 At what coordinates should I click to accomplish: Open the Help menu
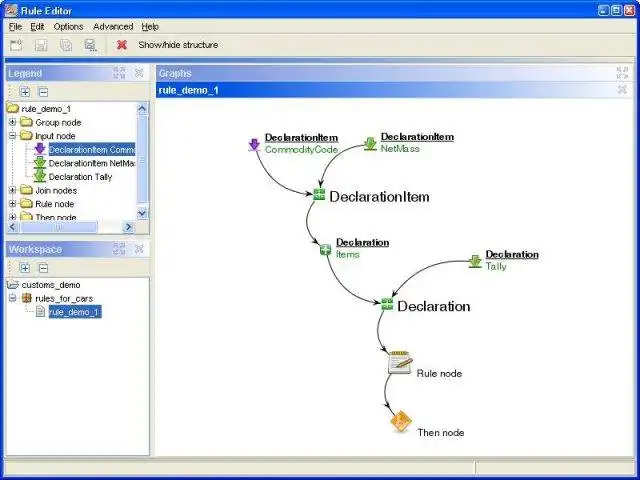click(150, 27)
